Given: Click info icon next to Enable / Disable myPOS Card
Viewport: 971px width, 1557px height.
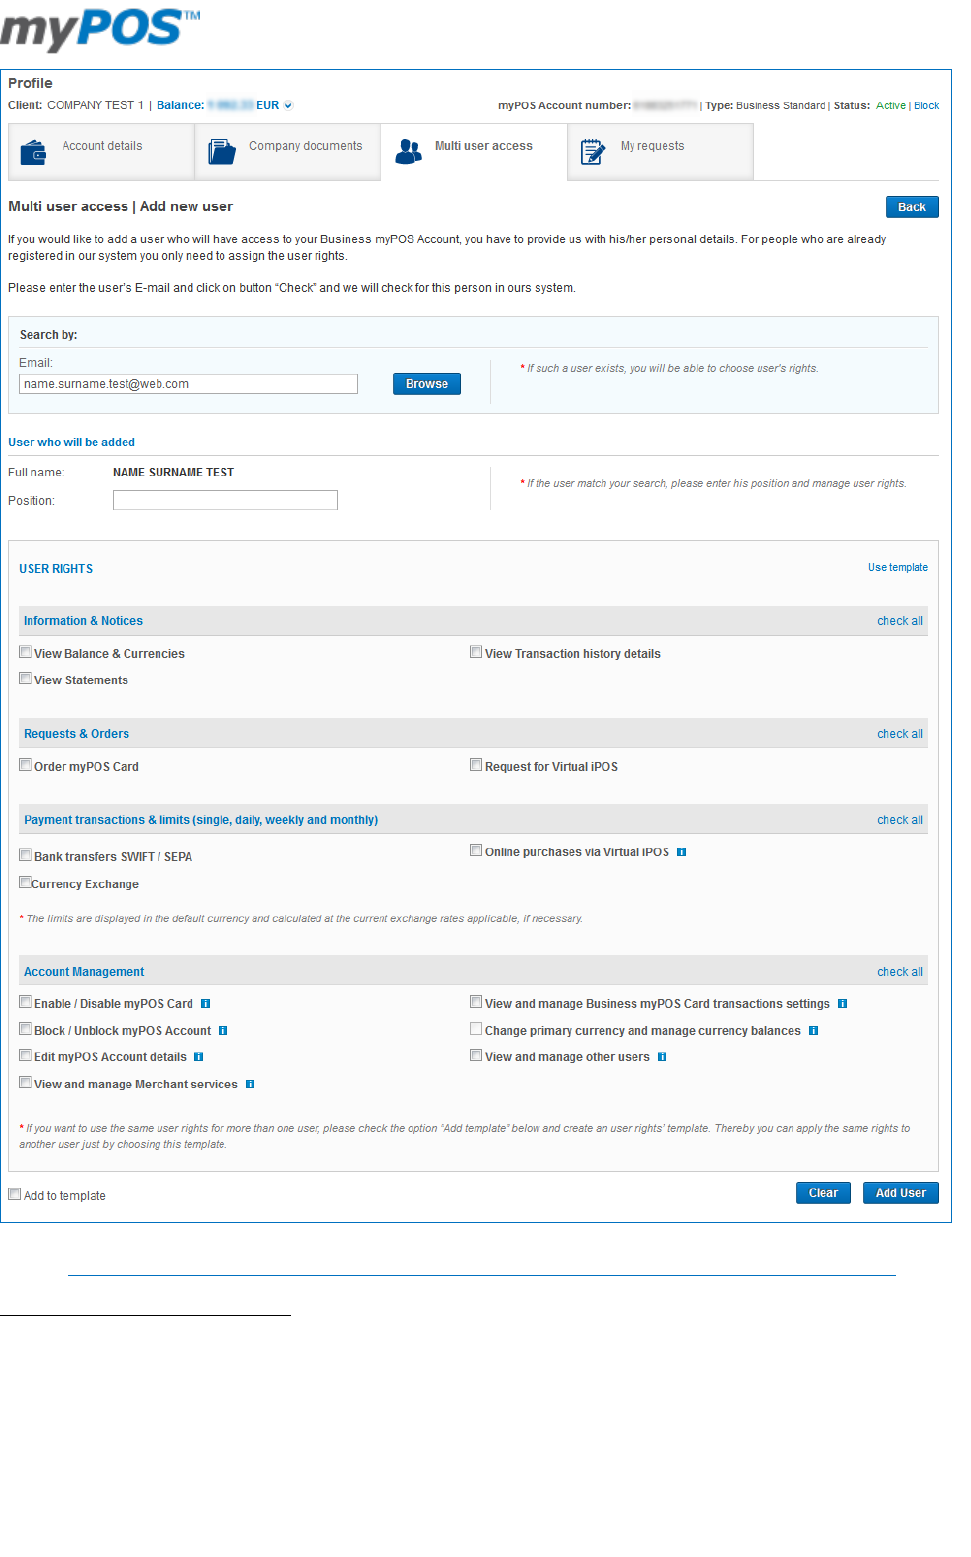Looking at the screenshot, I should (x=205, y=1004).
